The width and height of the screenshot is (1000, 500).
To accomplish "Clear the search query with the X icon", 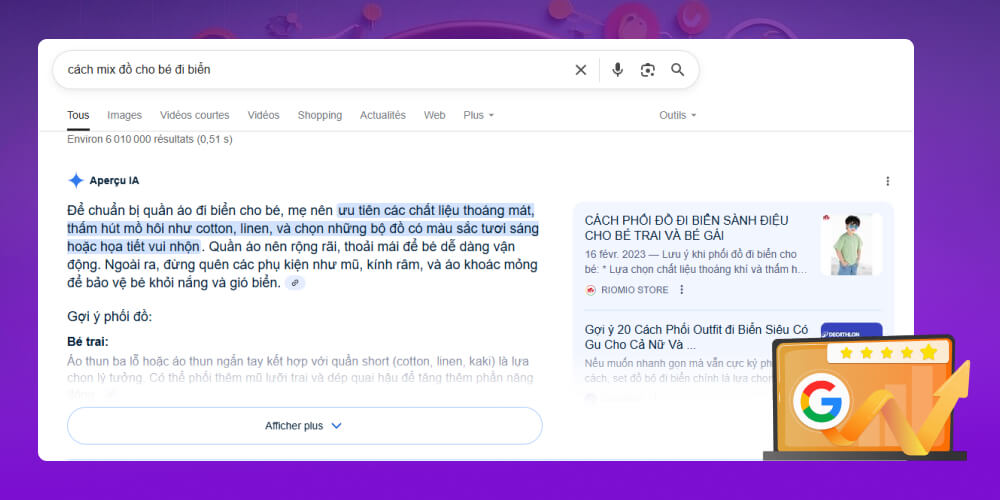I will pyautogui.click(x=580, y=70).
